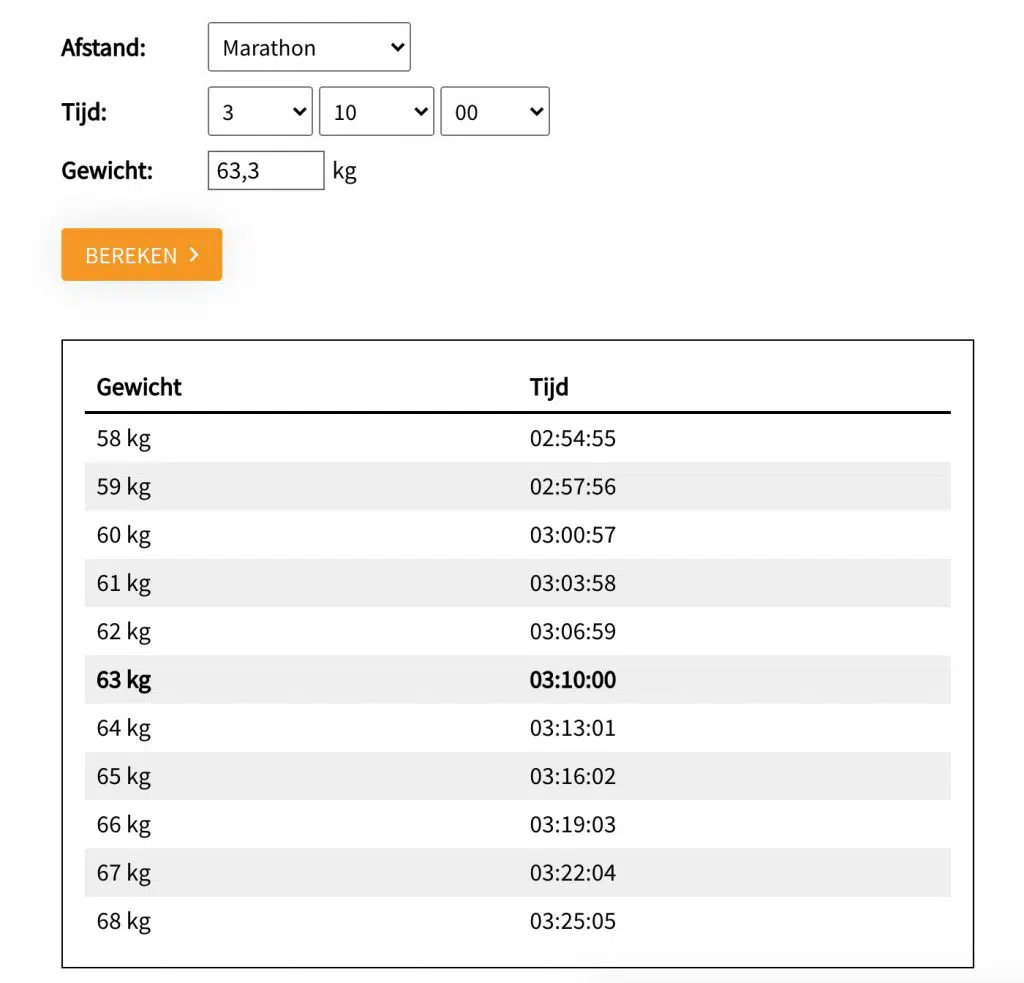Click the Gewicht input field
The height and width of the screenshot is (983, 1024).
(265, 171)
